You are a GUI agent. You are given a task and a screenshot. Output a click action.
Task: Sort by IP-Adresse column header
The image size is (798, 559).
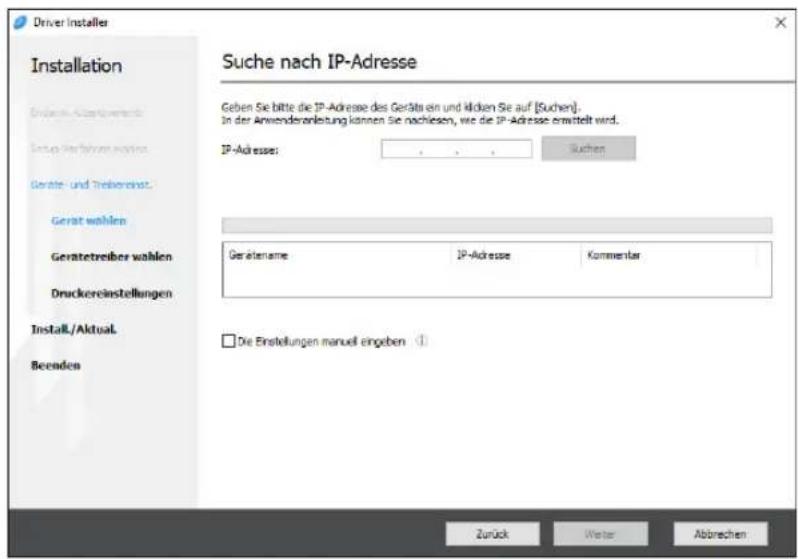[516, 255]
